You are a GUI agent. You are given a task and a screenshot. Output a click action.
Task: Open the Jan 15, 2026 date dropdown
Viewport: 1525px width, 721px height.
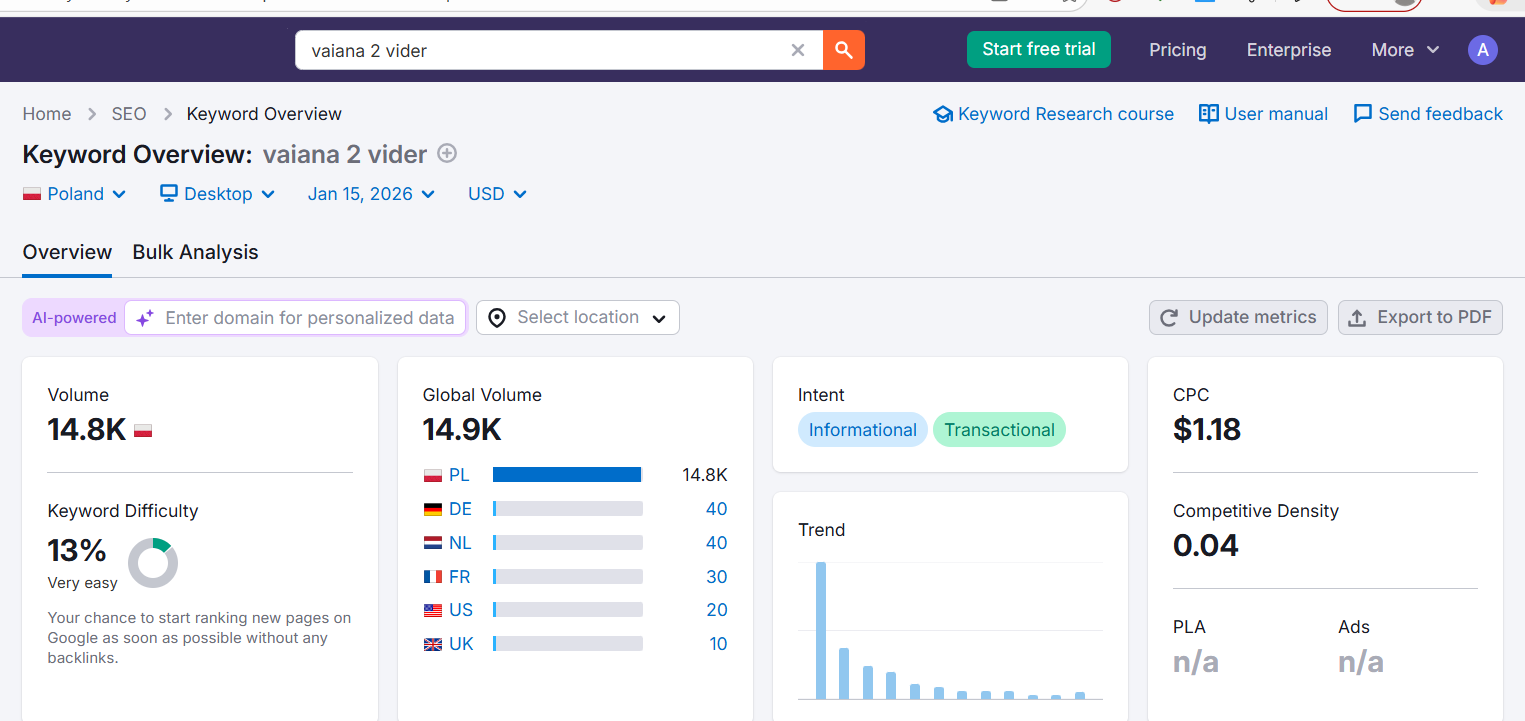point(371,194)
